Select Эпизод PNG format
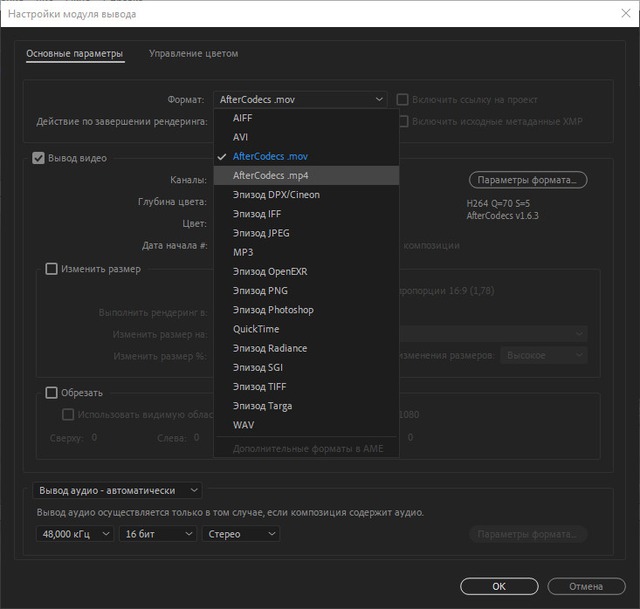 260,290
